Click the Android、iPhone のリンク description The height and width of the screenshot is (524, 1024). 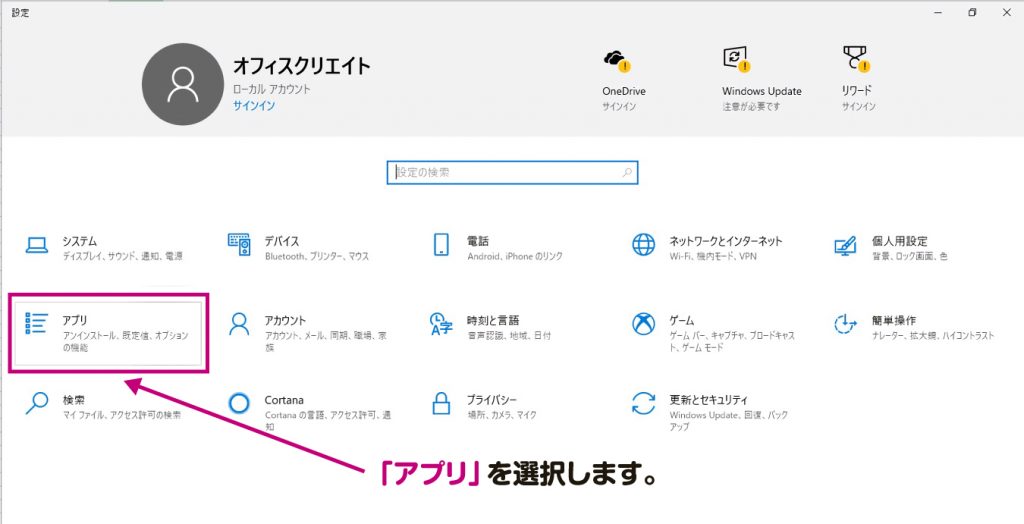(x=515, y=257)
